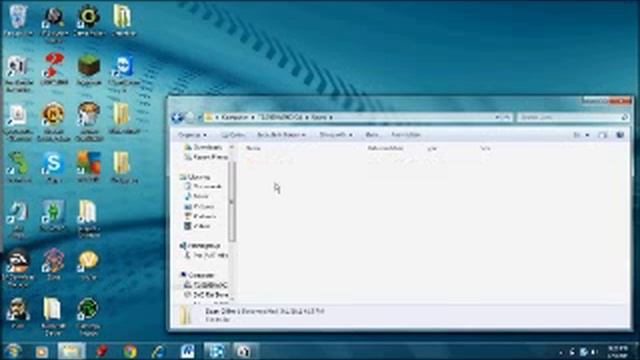Open the Windows Start orb

pyautogui.click(x=13, y=351)
